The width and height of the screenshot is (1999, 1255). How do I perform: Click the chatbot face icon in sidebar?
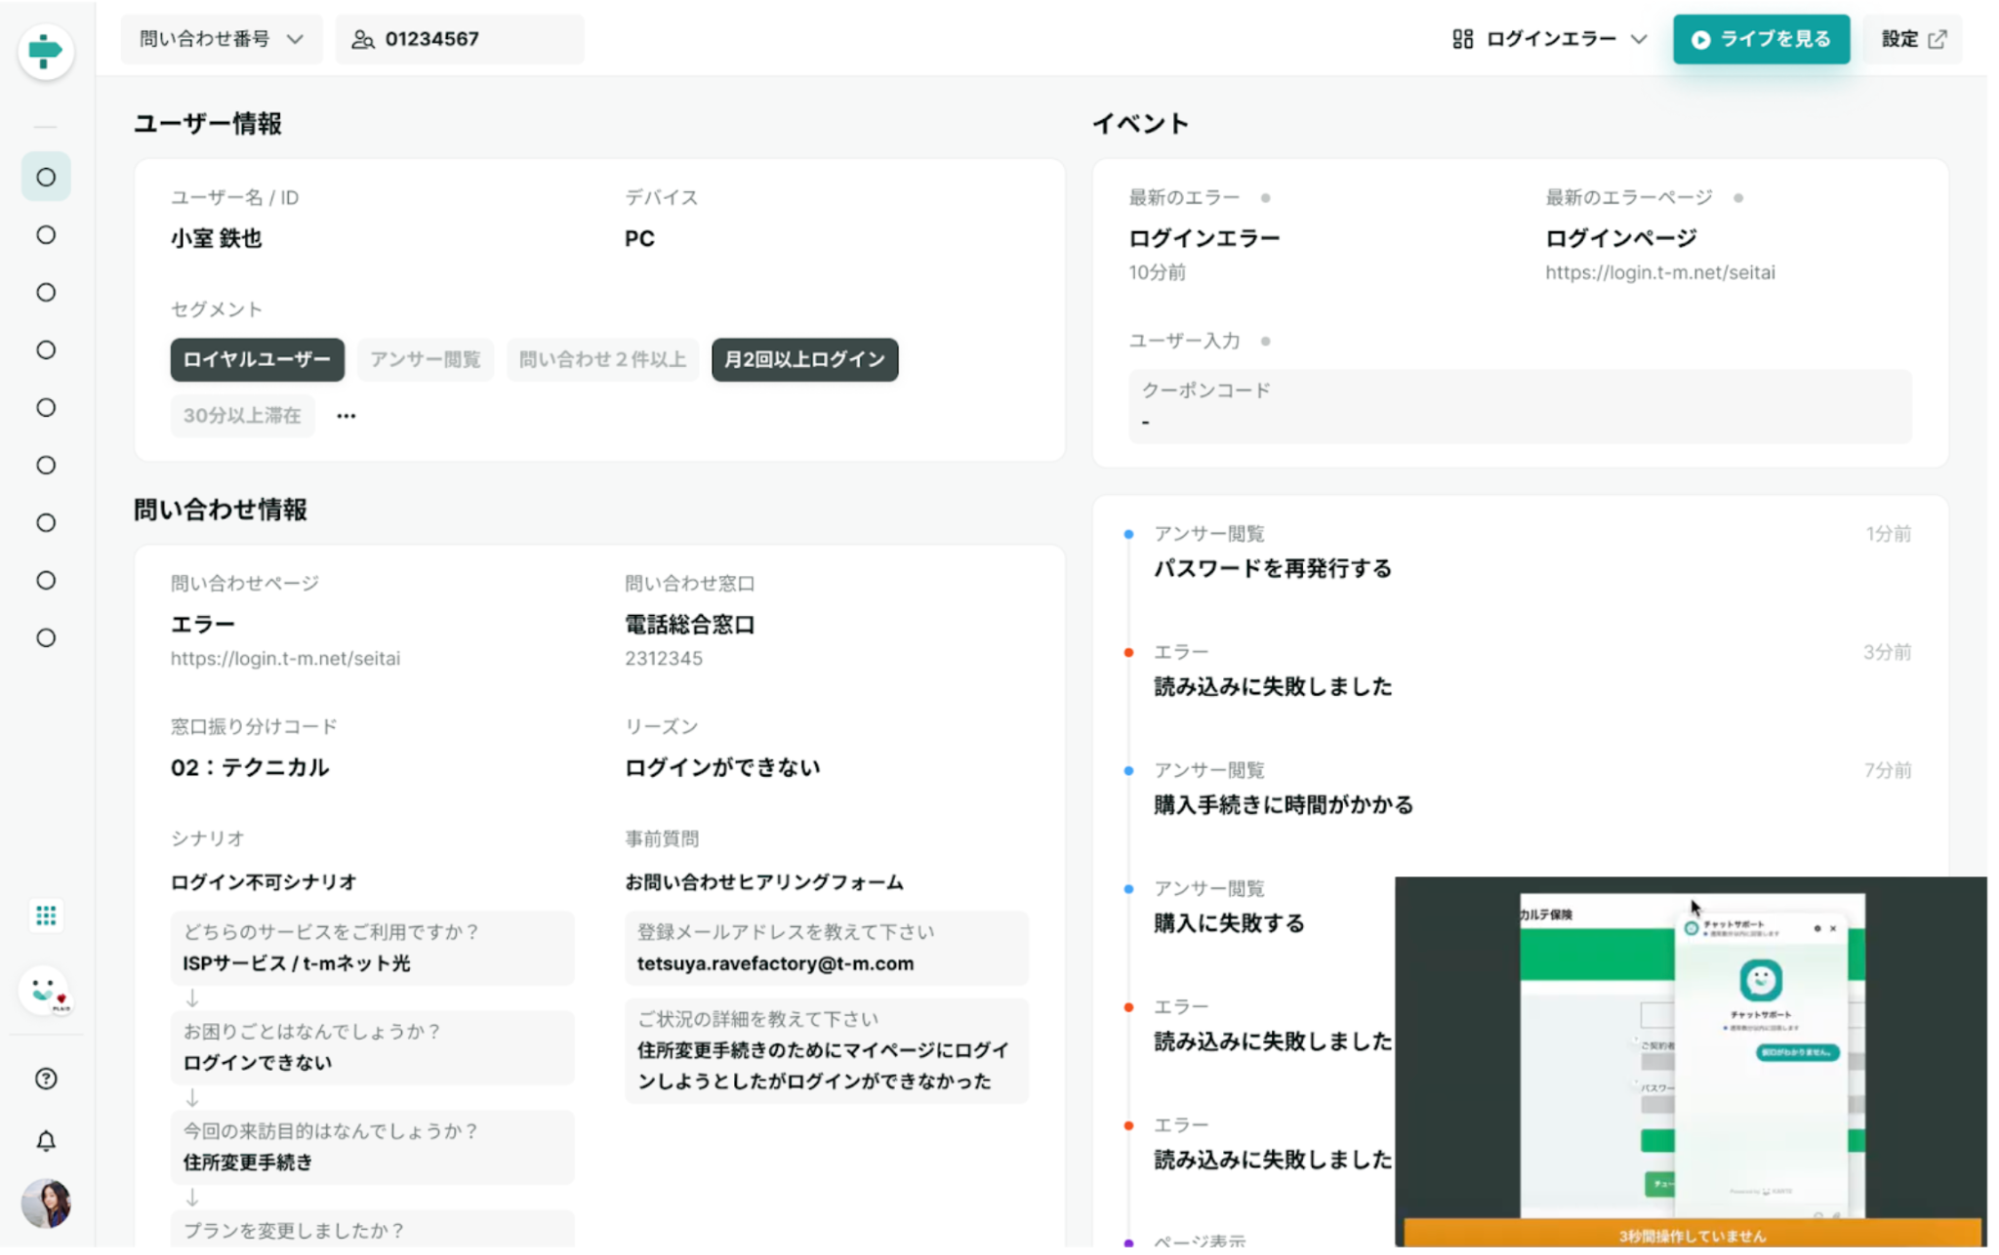45,990
